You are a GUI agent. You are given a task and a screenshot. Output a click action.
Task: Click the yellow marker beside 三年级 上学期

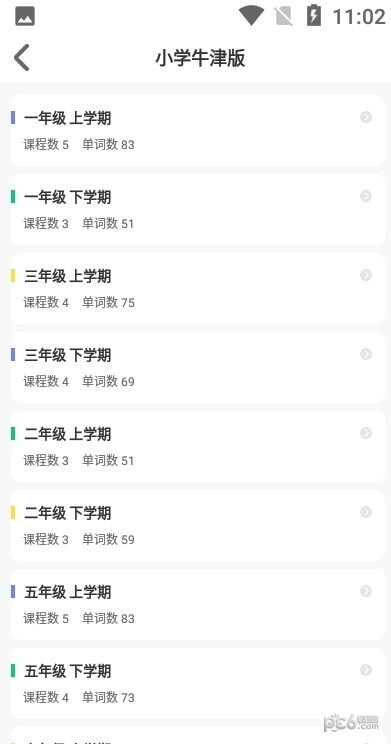click(13, 276)
